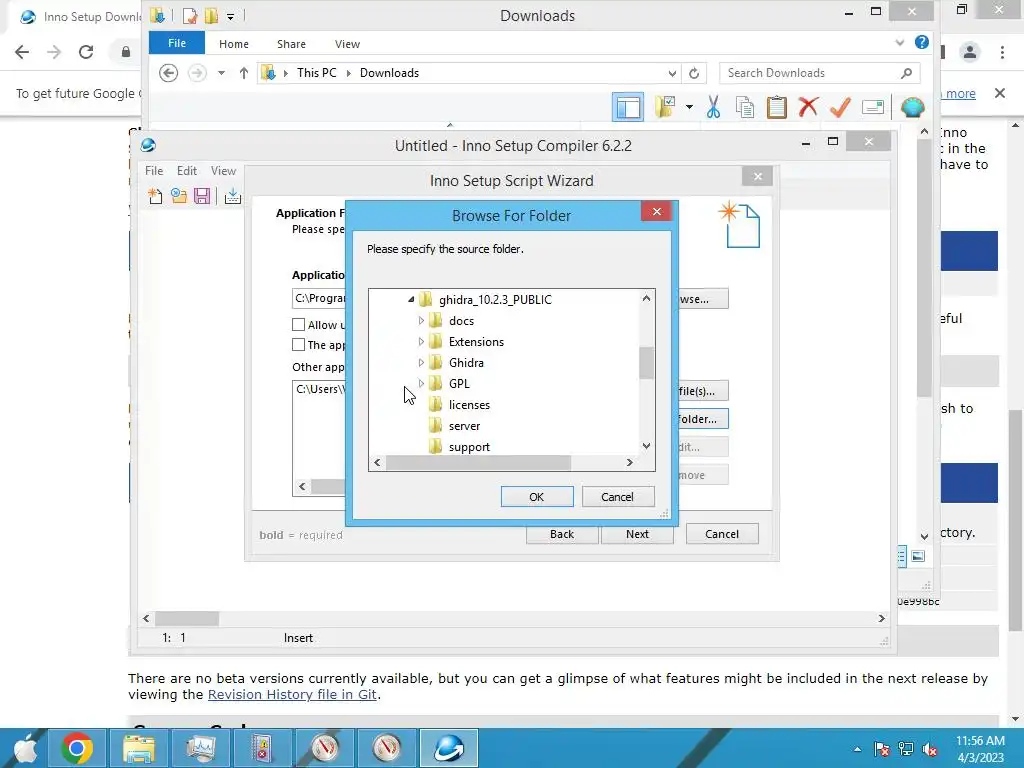Viewport: 1024px width, 768px height.
Task: Expand the Ghidra folder node
Action: coord(421,362)
